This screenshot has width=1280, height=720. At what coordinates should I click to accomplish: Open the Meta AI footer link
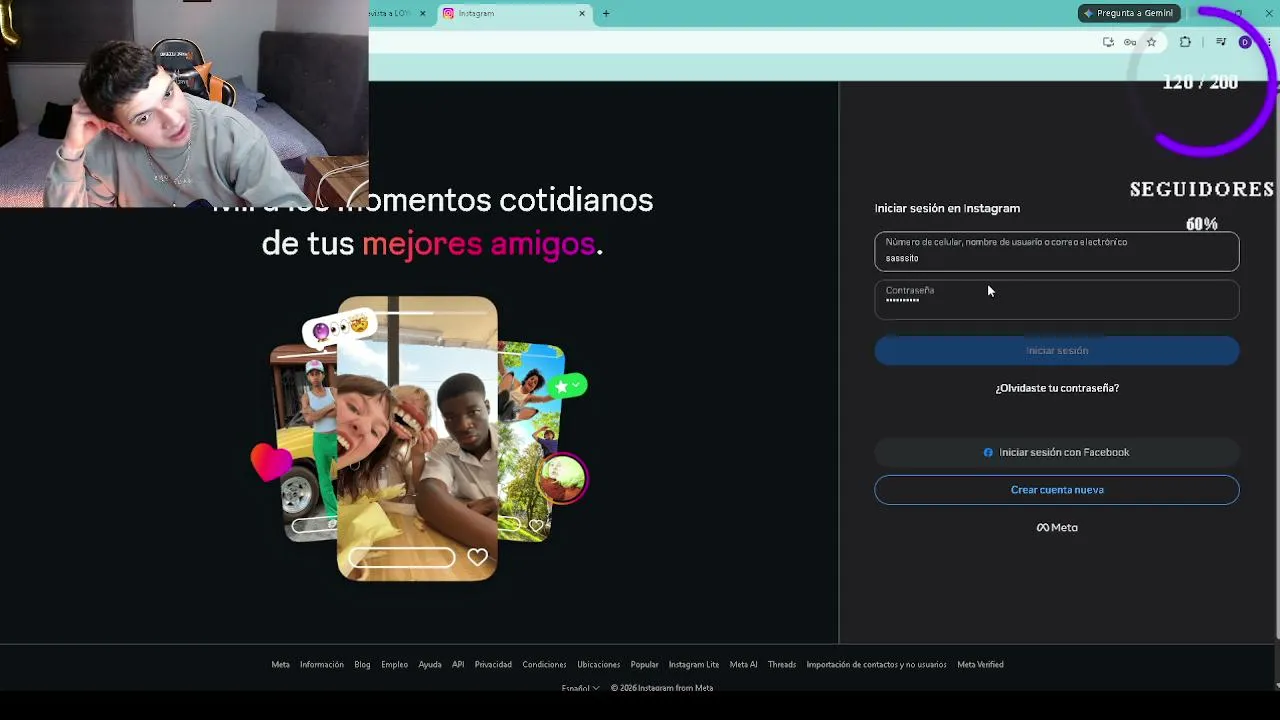743,664
